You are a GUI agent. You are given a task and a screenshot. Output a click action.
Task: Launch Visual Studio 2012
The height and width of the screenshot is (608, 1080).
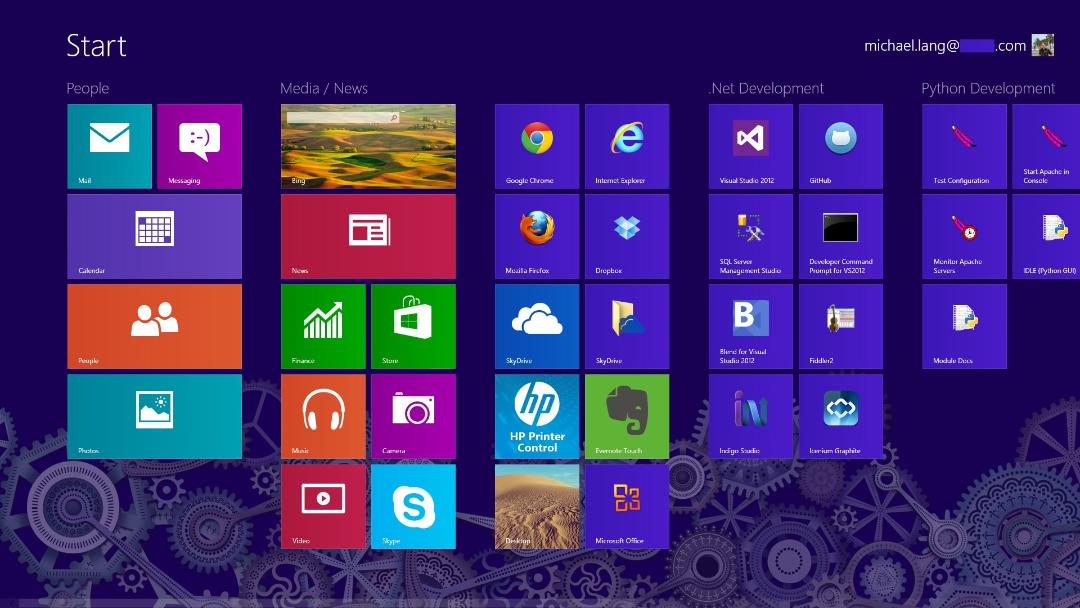[751, 146]
